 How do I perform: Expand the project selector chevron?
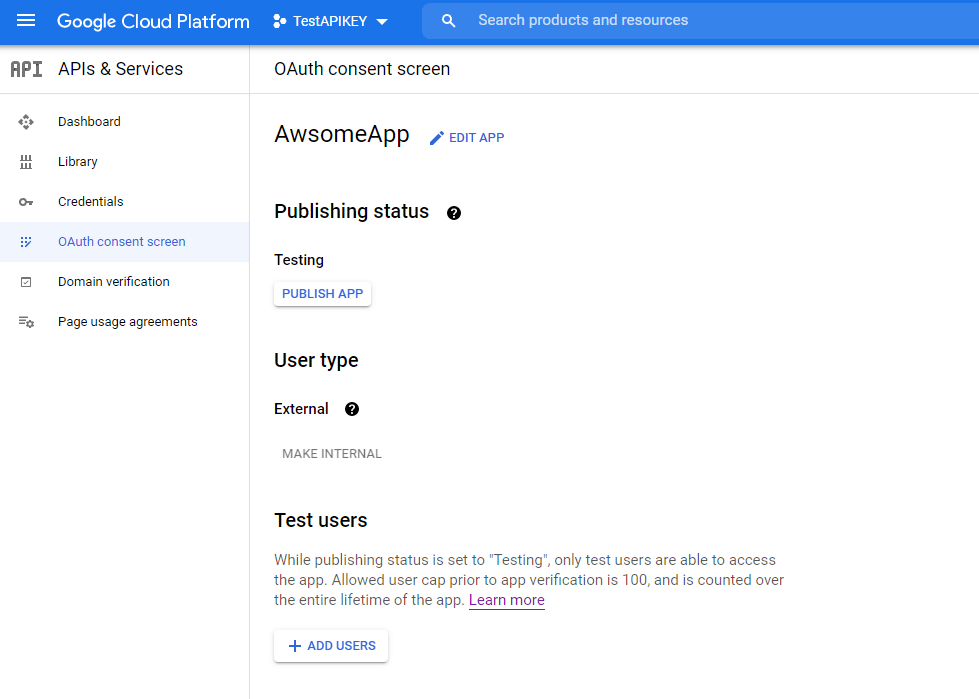382,20
